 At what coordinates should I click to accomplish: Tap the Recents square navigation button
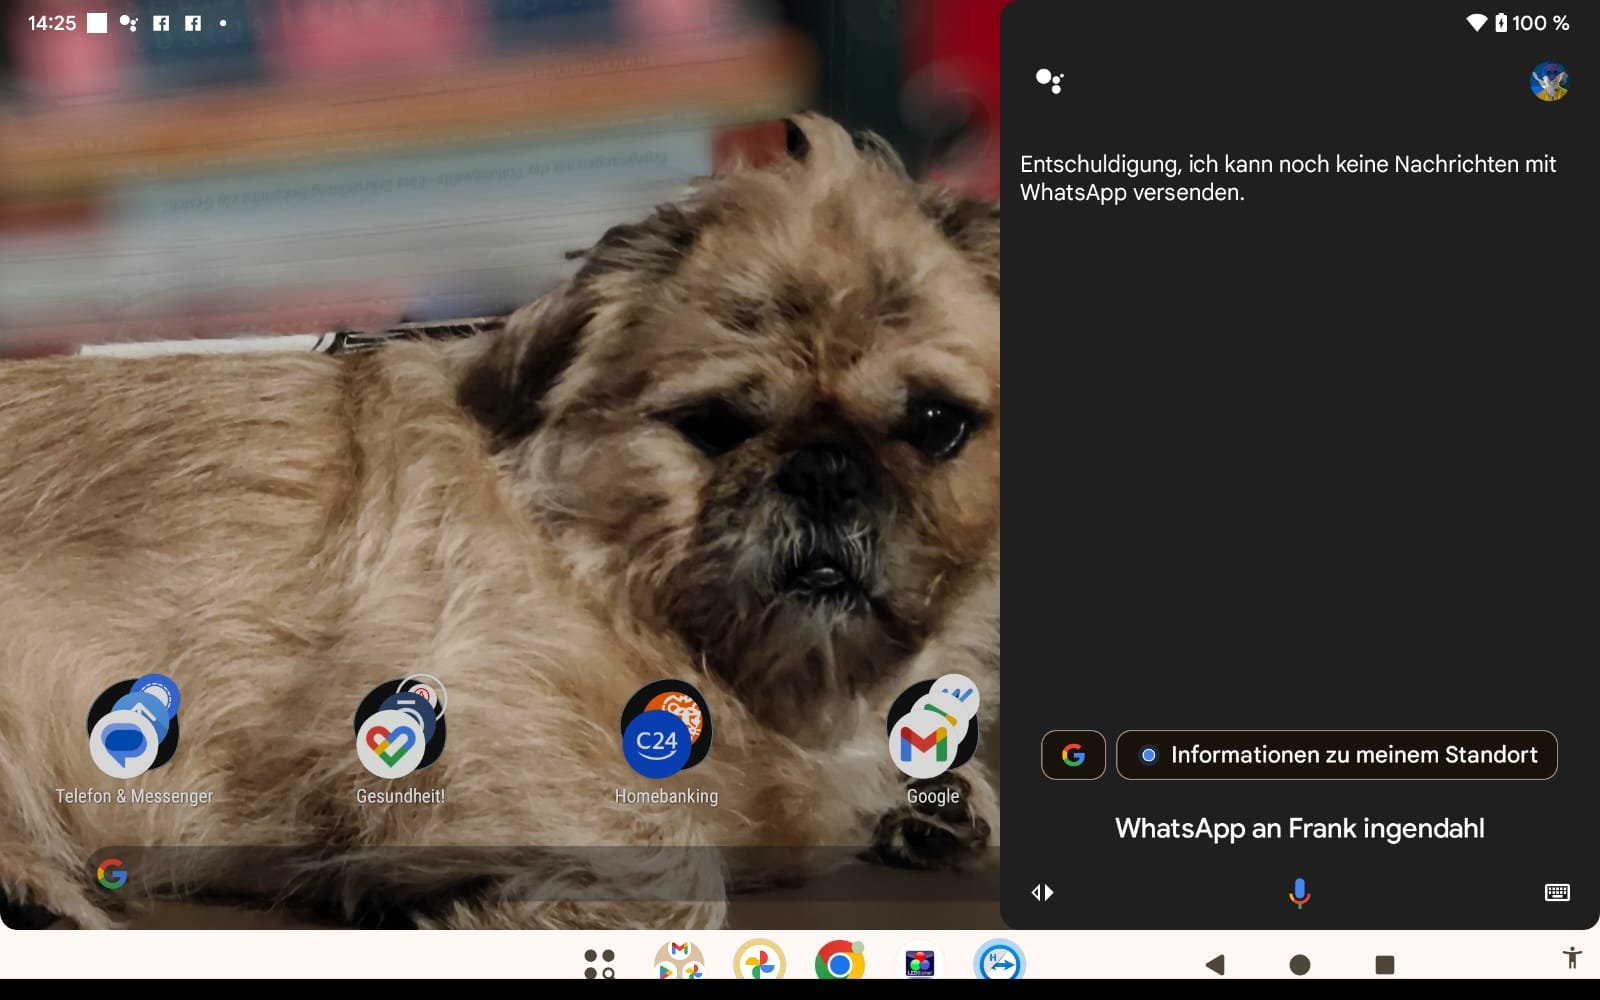click(1385, 964)
